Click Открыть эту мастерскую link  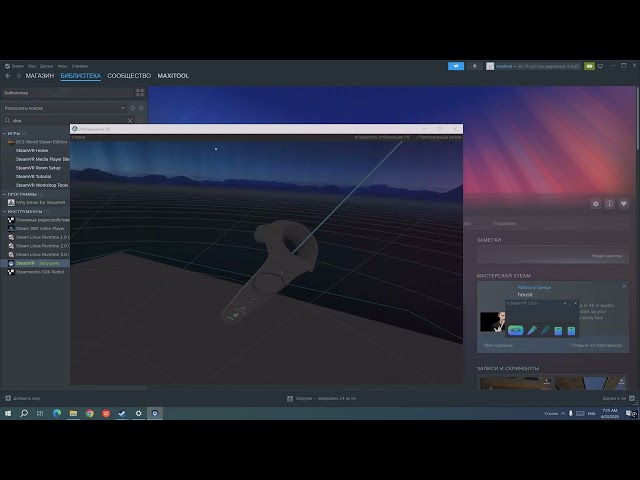[596, 345]
